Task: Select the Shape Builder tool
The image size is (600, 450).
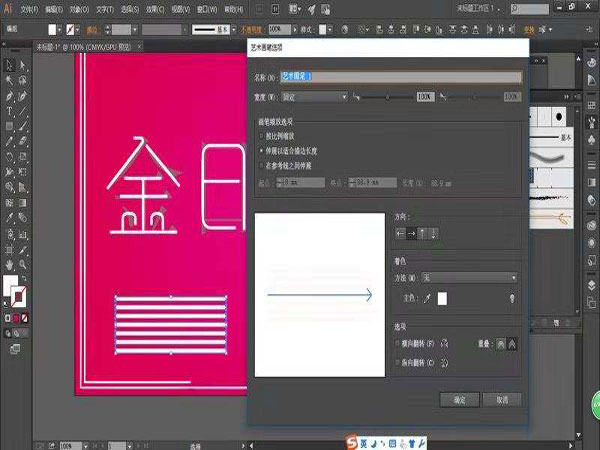Action: click(x=9, y=188)
